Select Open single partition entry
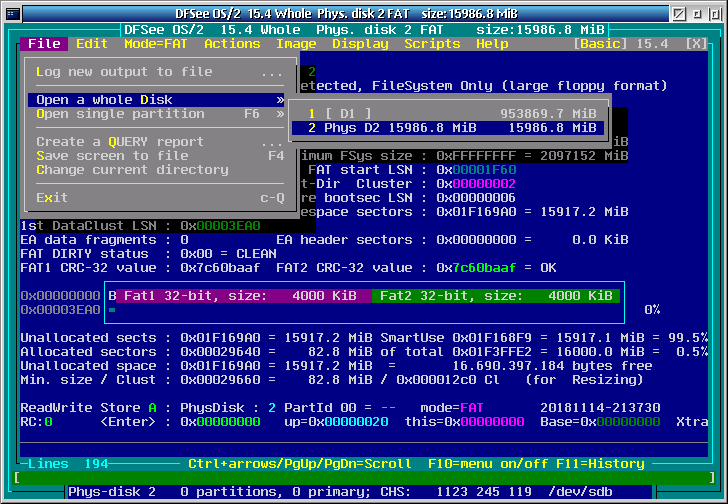The image size is (728, 504). (x=156, y=114)
